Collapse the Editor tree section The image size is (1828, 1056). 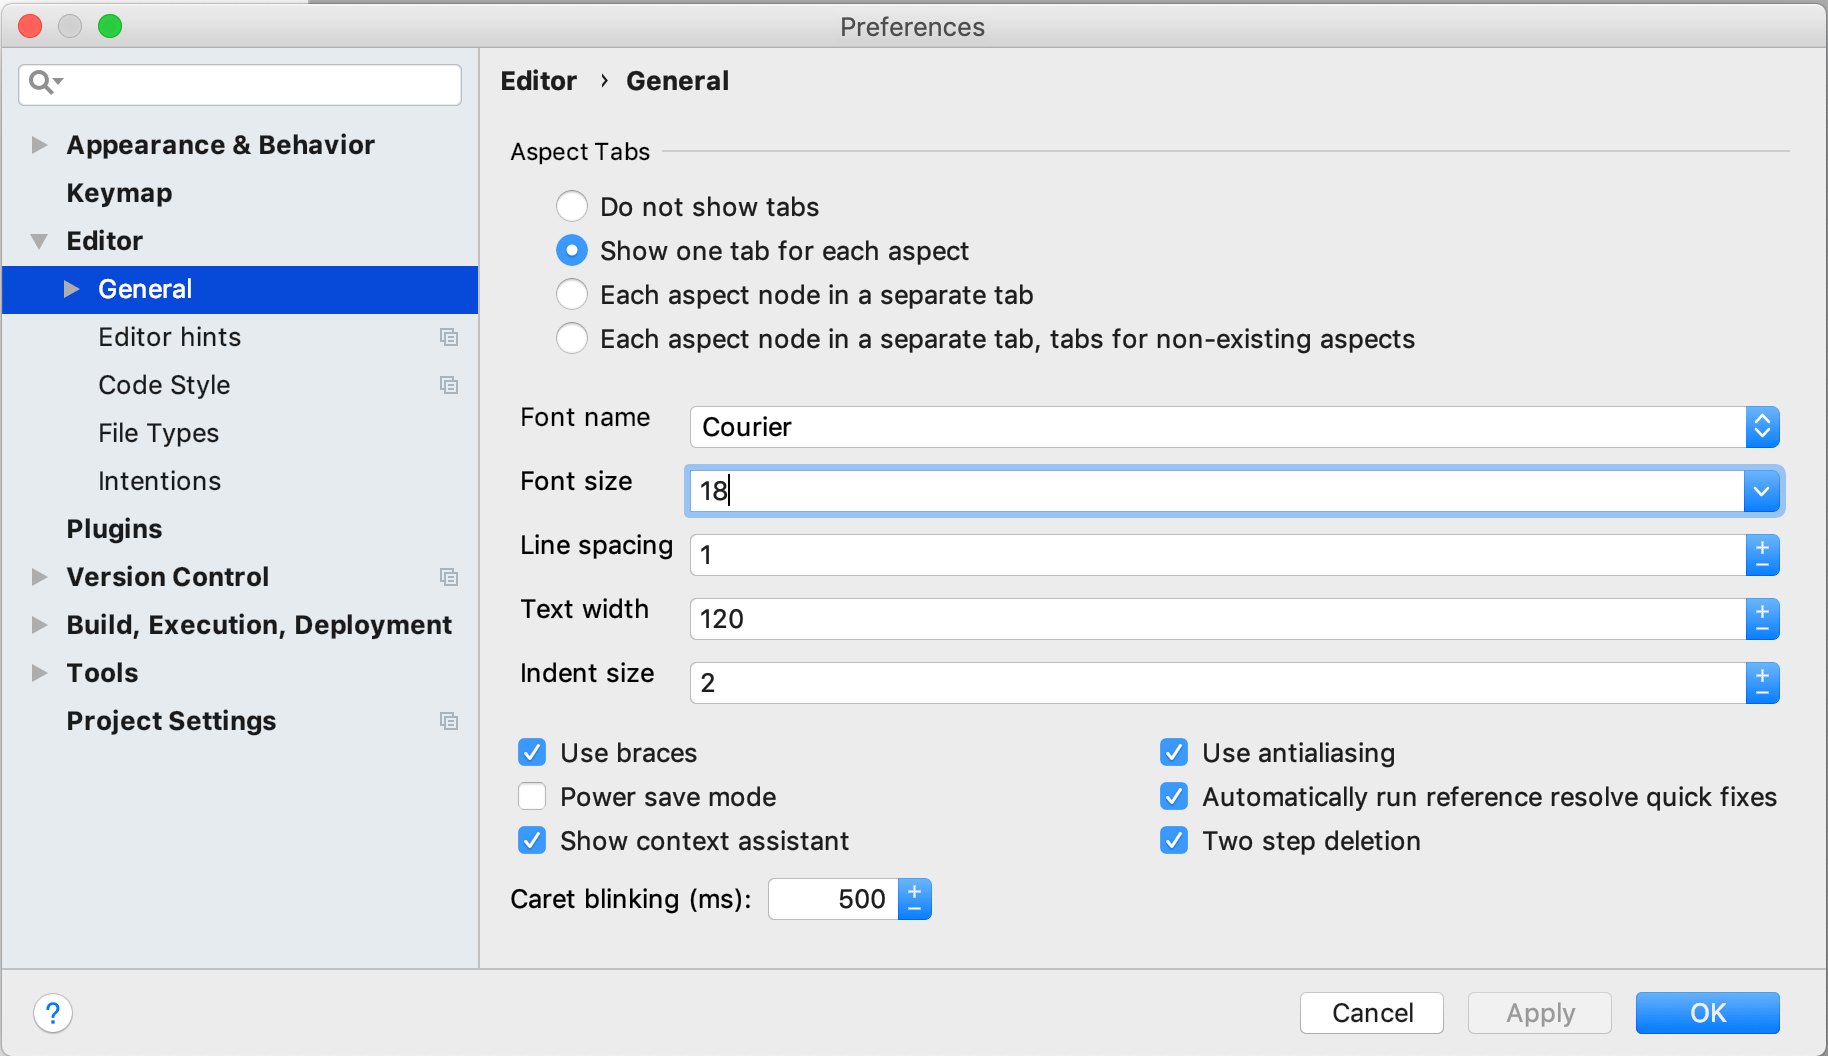point(39,240)
